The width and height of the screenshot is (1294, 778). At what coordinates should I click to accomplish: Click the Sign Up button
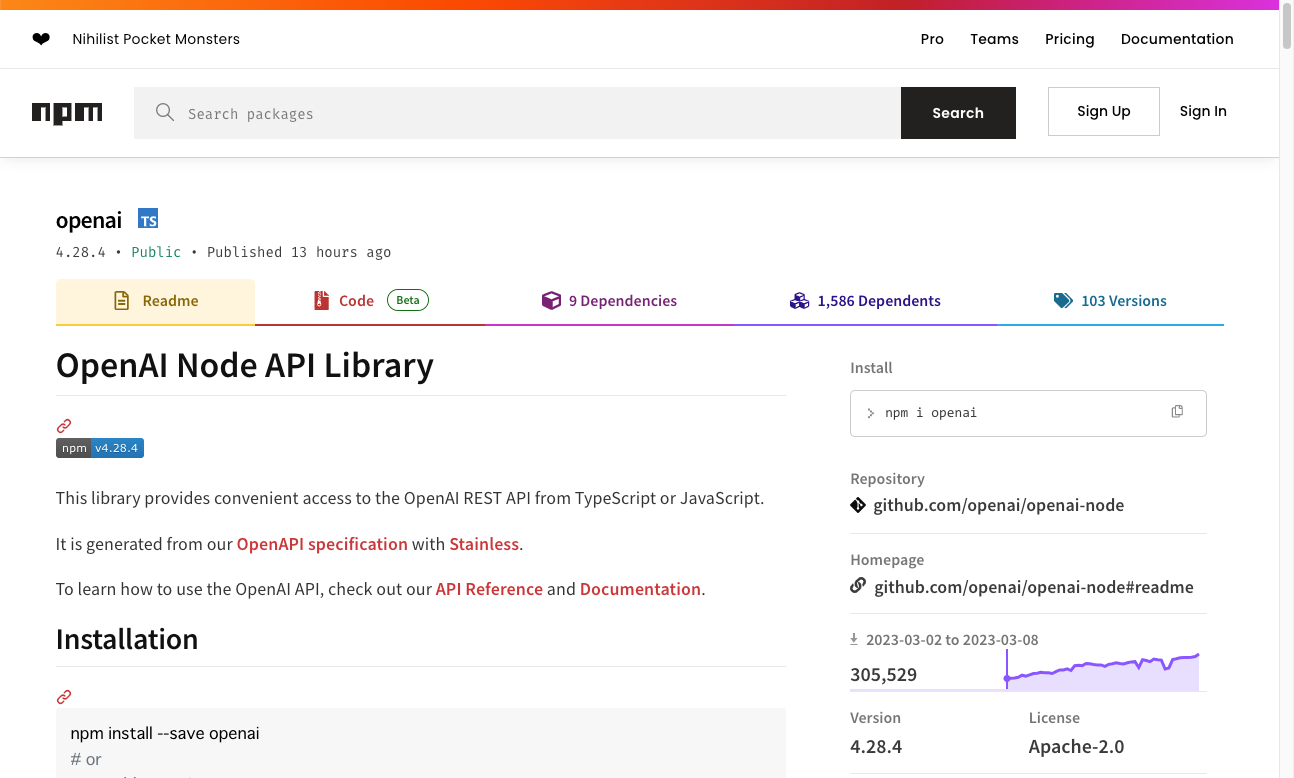pyautogui.click(x=1104, y=111)
